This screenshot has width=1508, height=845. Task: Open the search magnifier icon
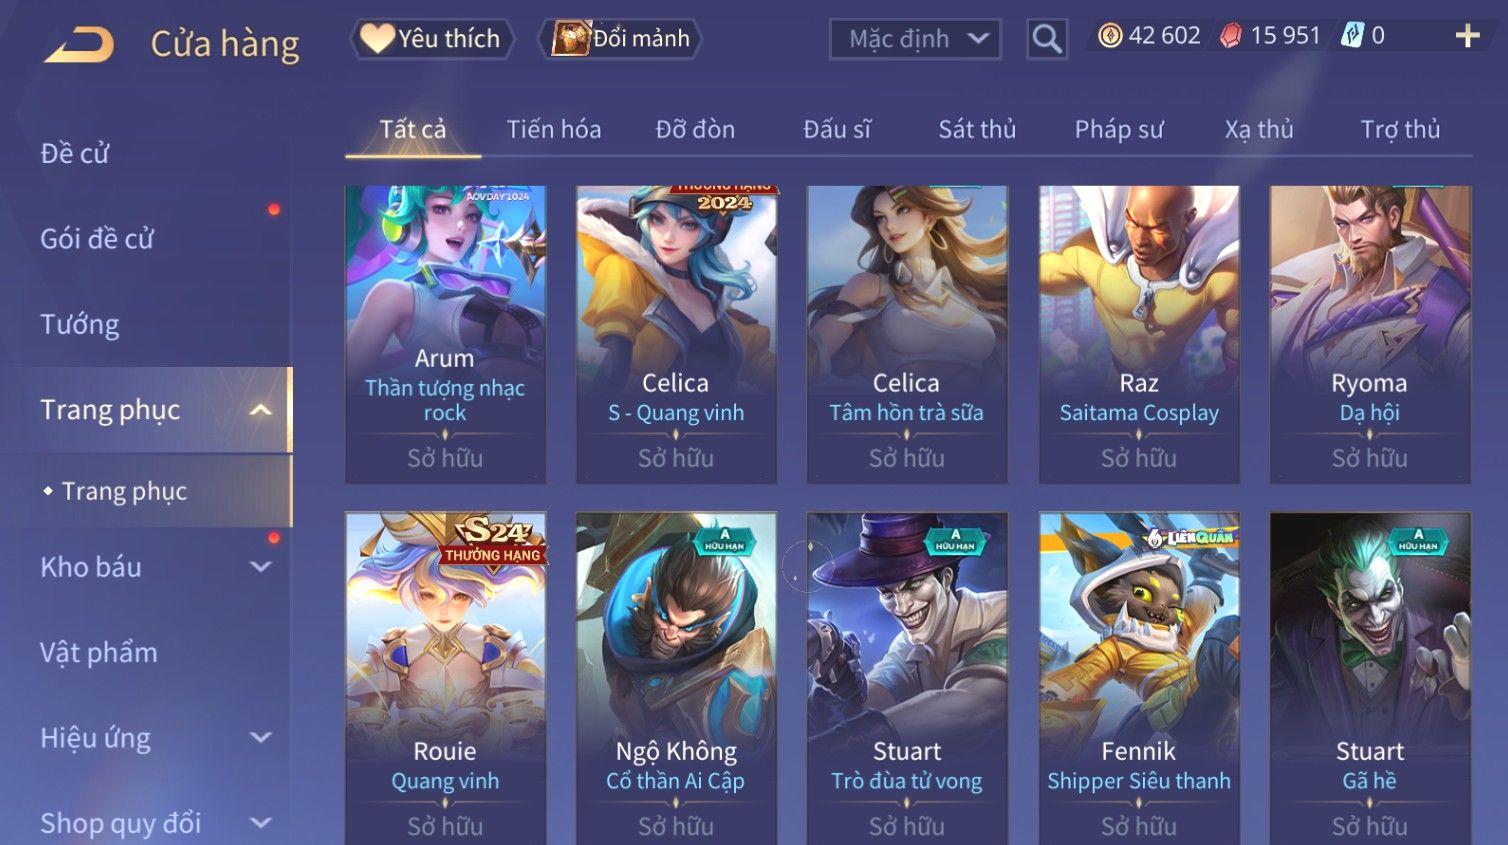(x=1047, y=39)
